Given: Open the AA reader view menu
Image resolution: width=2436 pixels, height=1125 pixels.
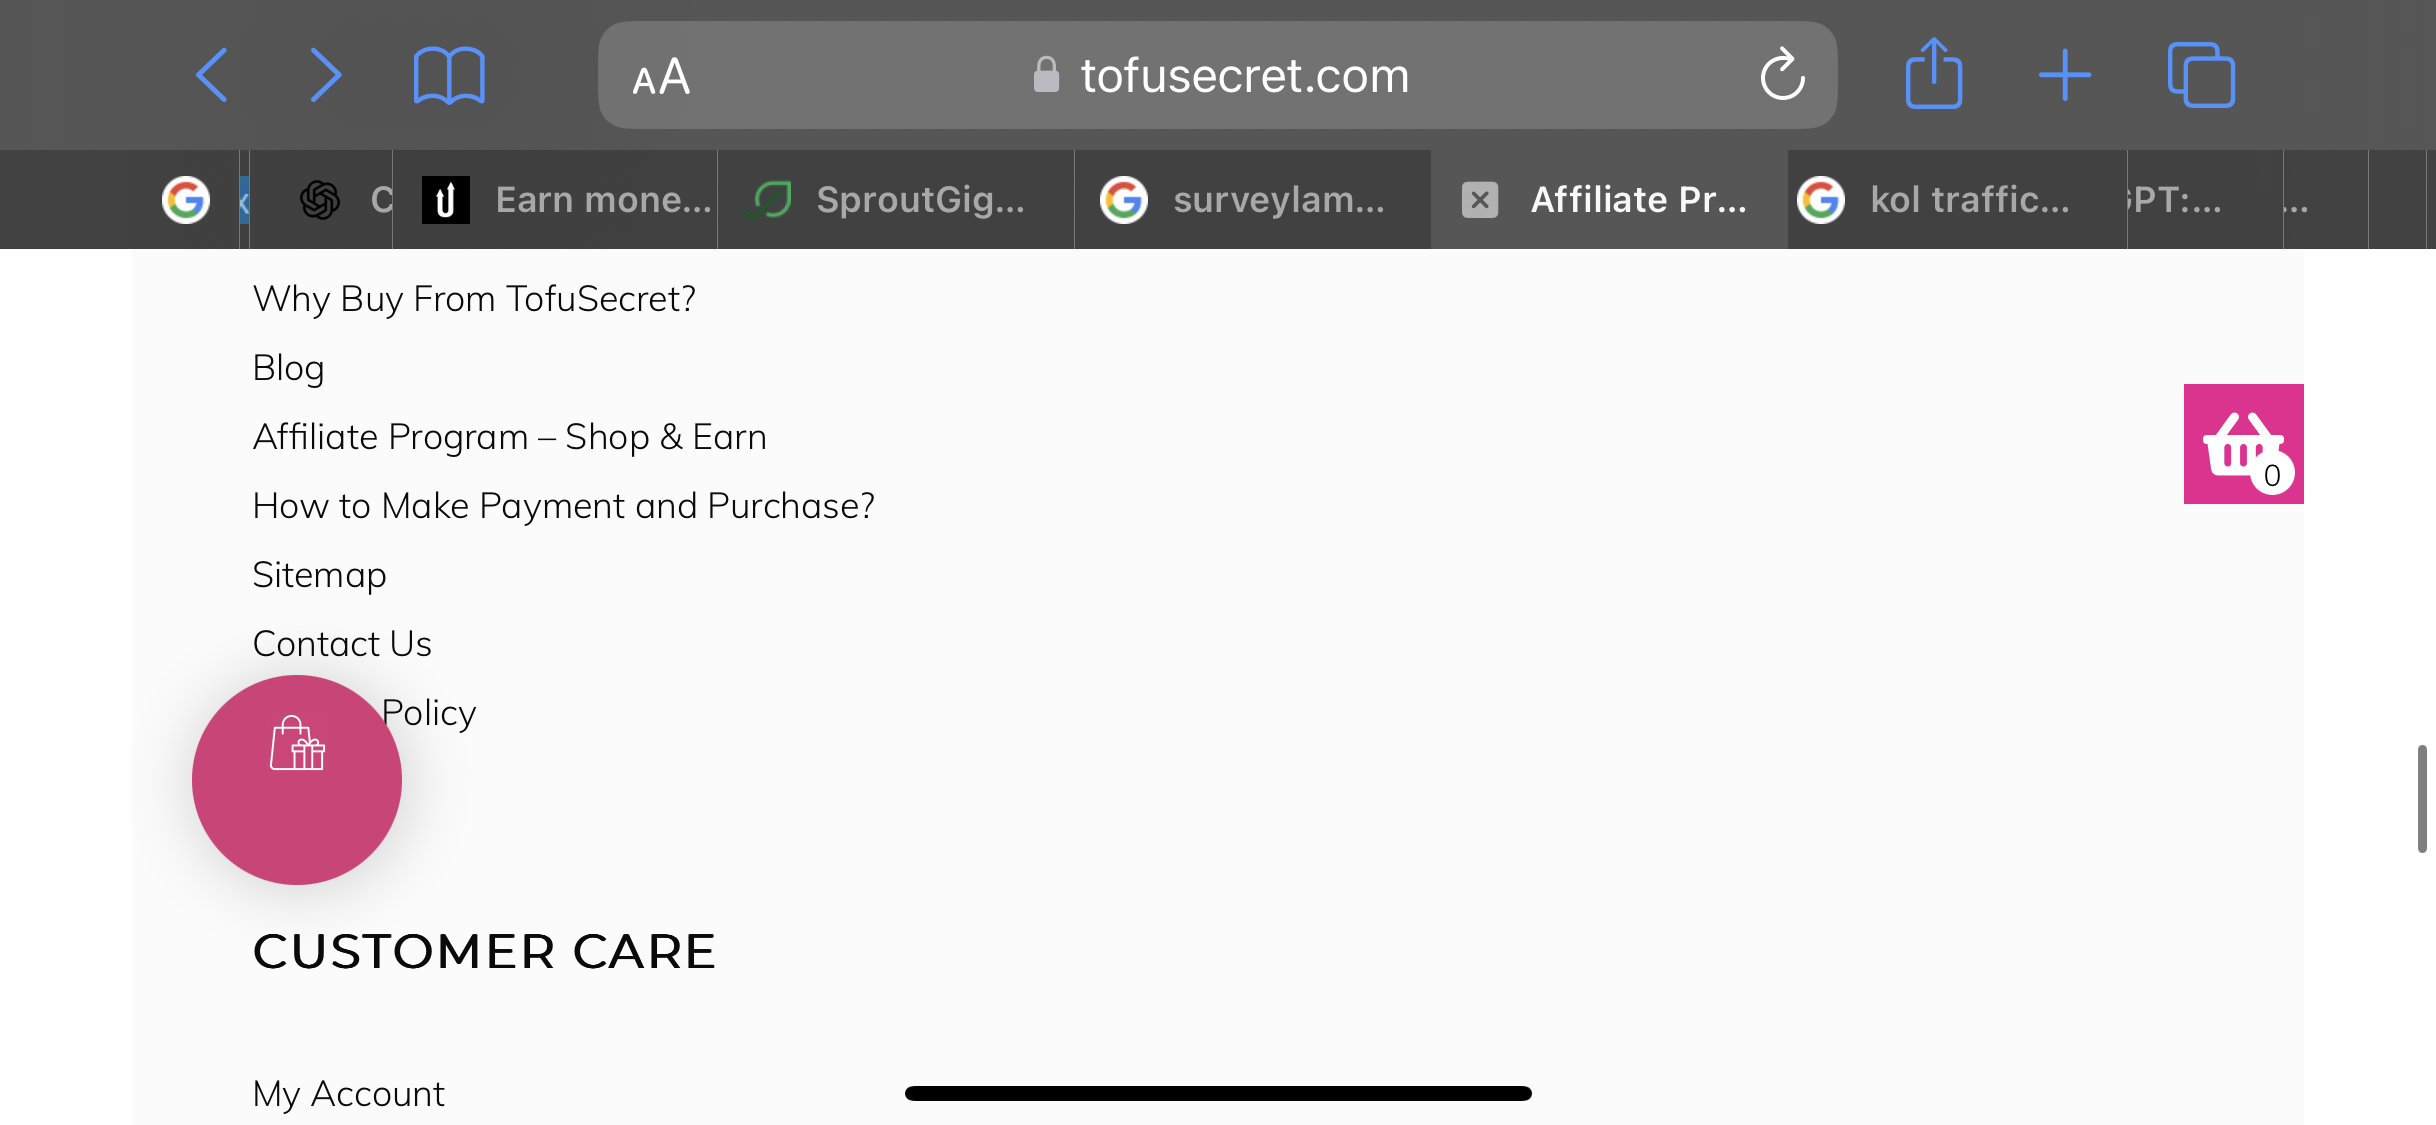Looking at the screenshot, I should 661,77.
